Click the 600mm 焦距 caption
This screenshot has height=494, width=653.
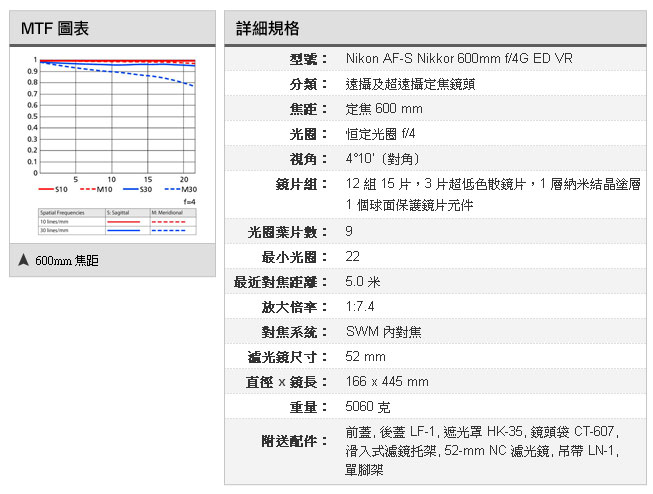[67, 261]
